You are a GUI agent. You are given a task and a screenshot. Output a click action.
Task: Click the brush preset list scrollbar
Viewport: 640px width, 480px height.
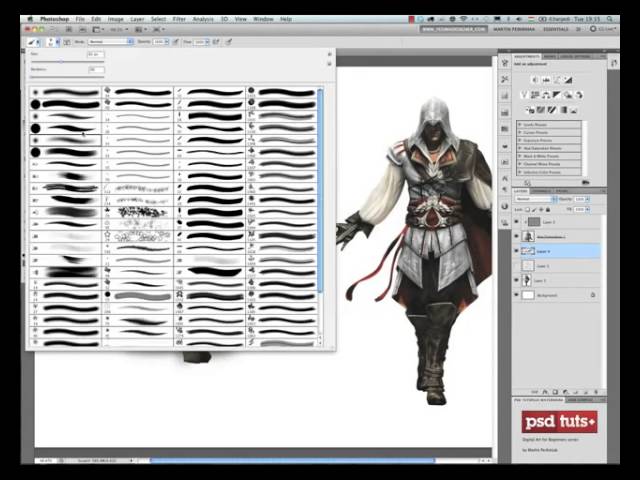[320, 190]
